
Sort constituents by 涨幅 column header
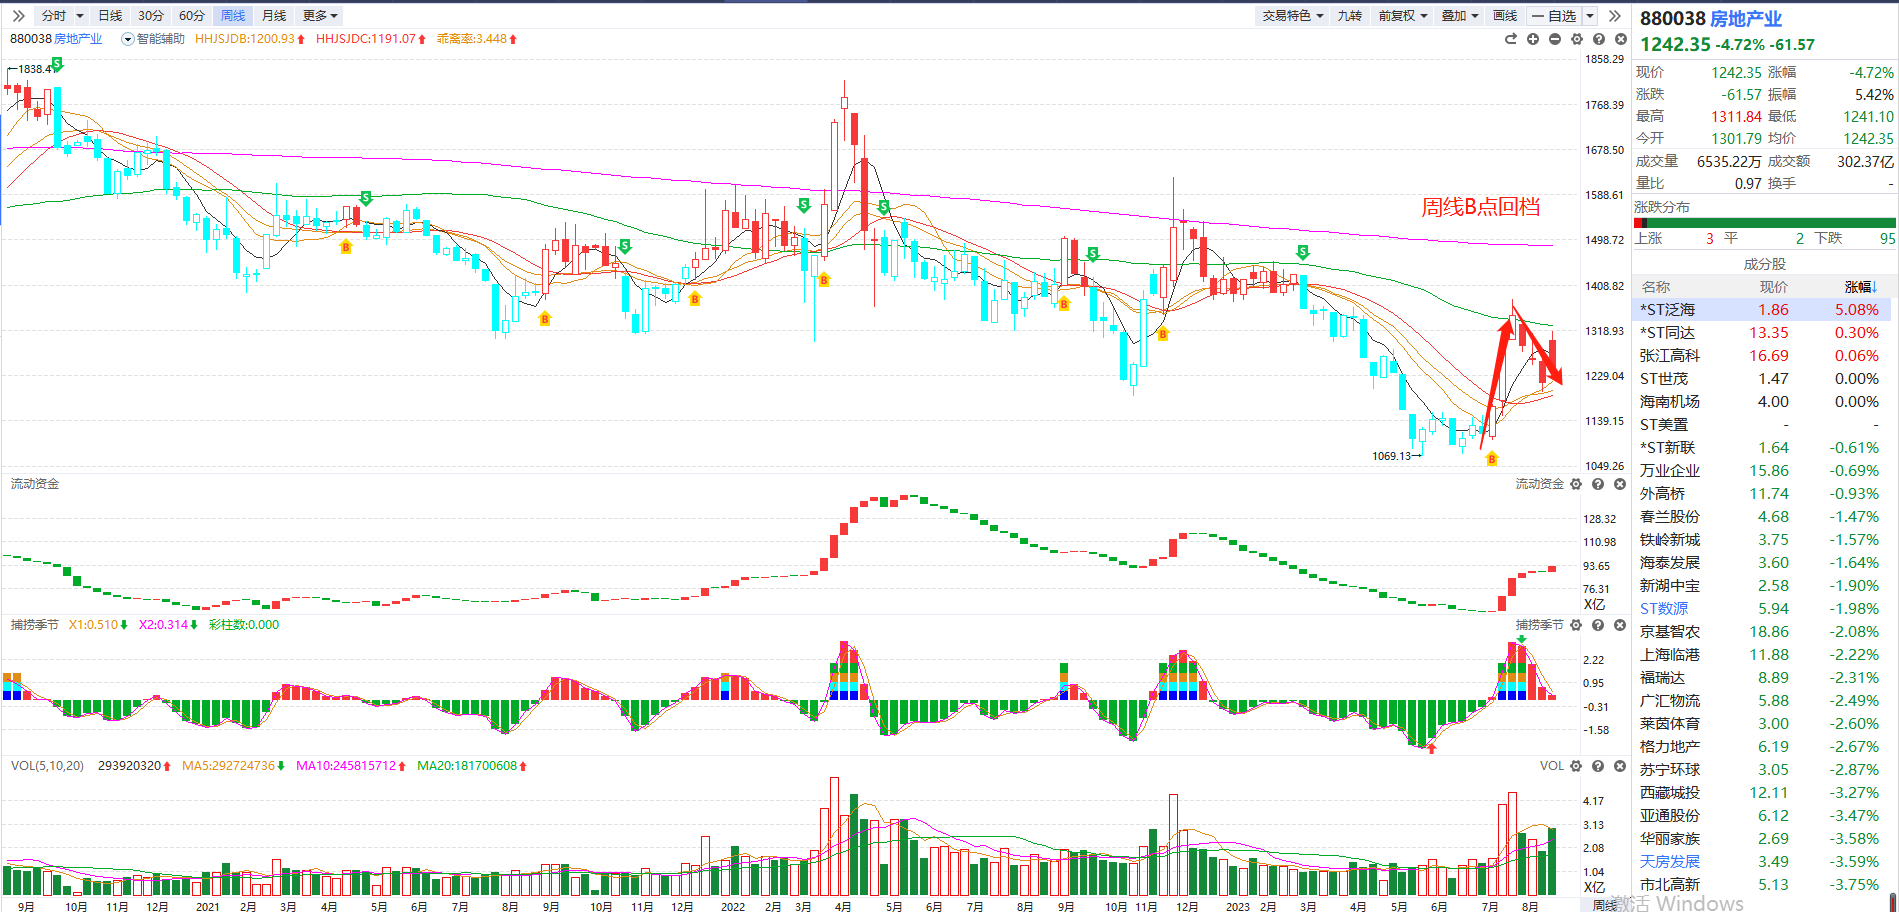point(1860,287)
